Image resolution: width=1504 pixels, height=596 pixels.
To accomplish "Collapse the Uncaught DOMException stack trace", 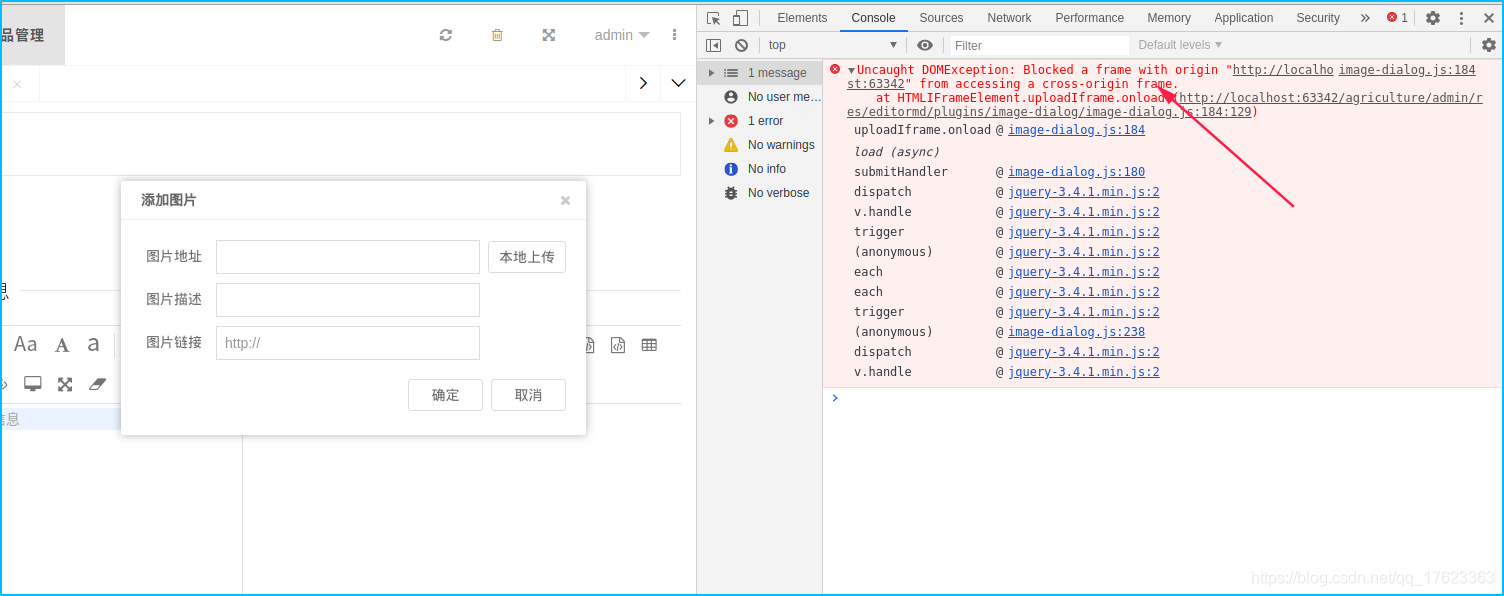I will 851,70.
